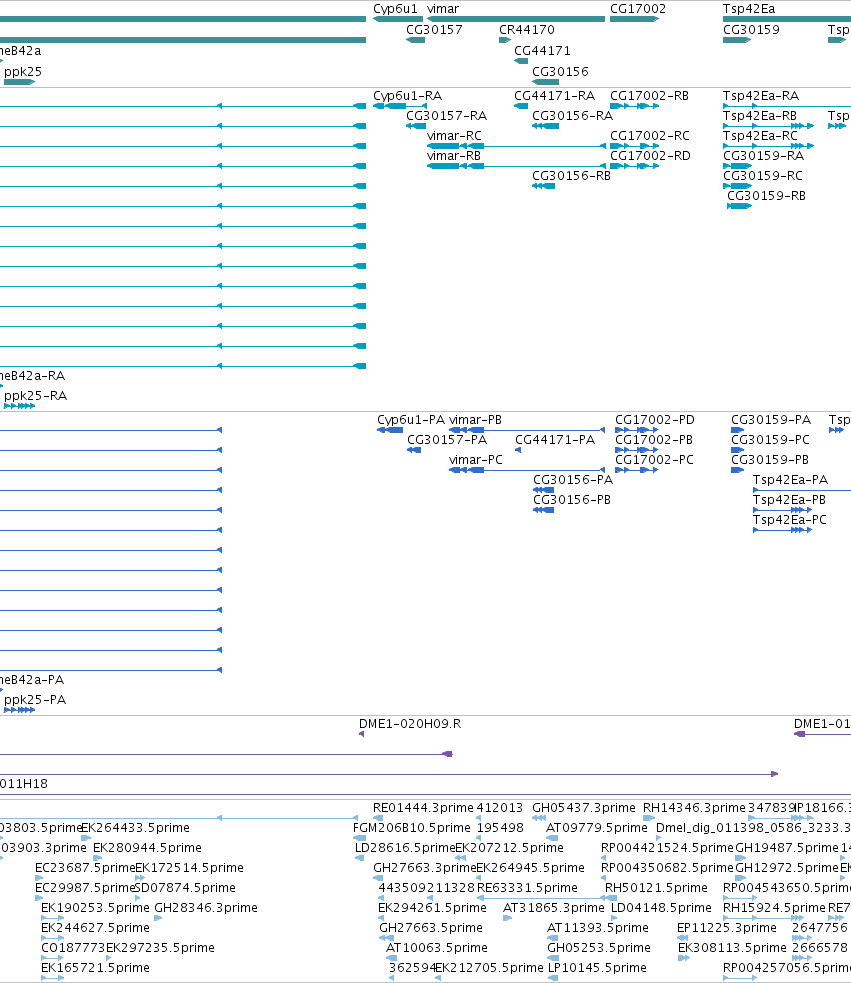Screen dimensions: 851x983
Task: Click protein CG17002-PC label
Action: (x=654, y=460)
